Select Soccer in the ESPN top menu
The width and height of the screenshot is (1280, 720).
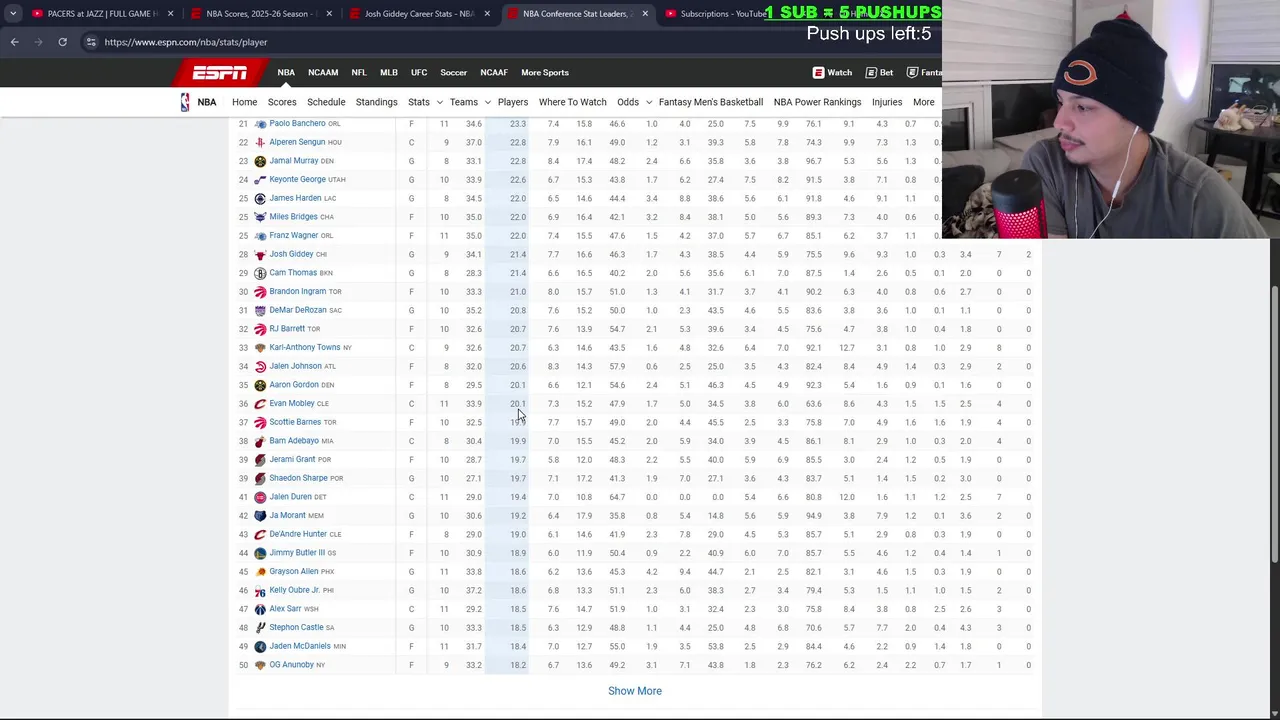coord(454,72)
